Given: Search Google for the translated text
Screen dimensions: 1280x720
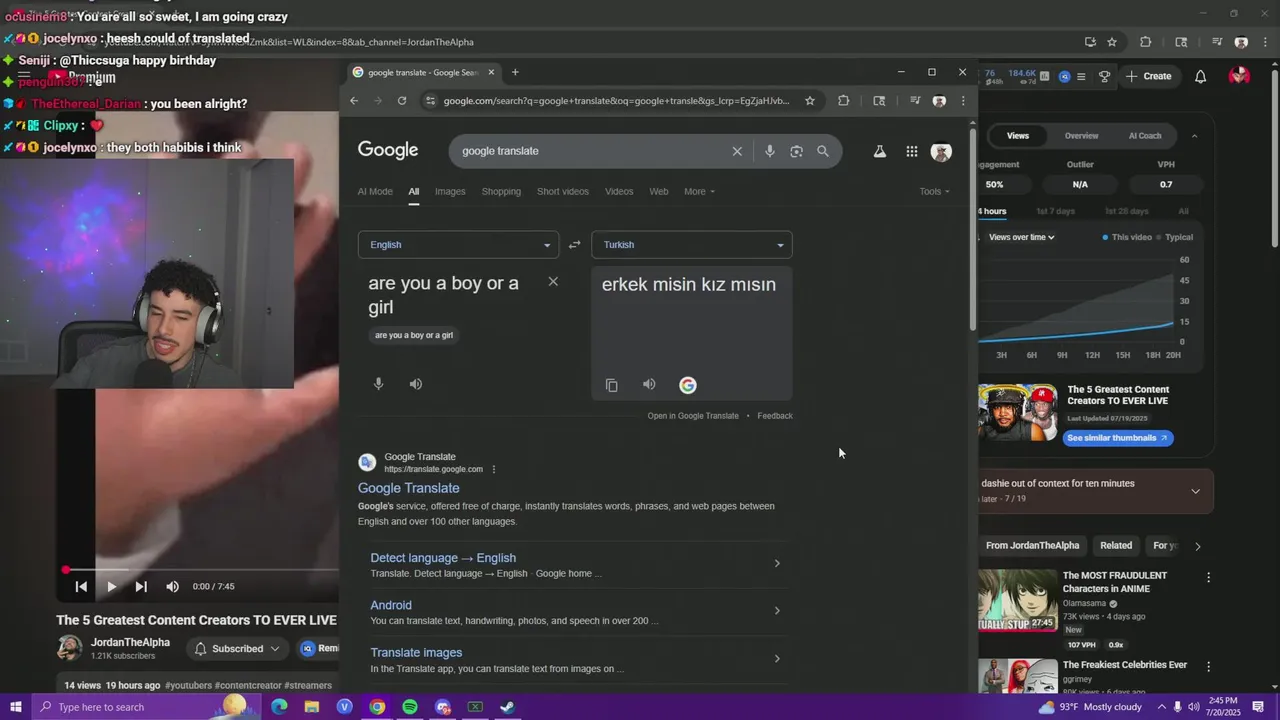Looking at the screenshot, I should pyautogui.click(x=688, y=385).
